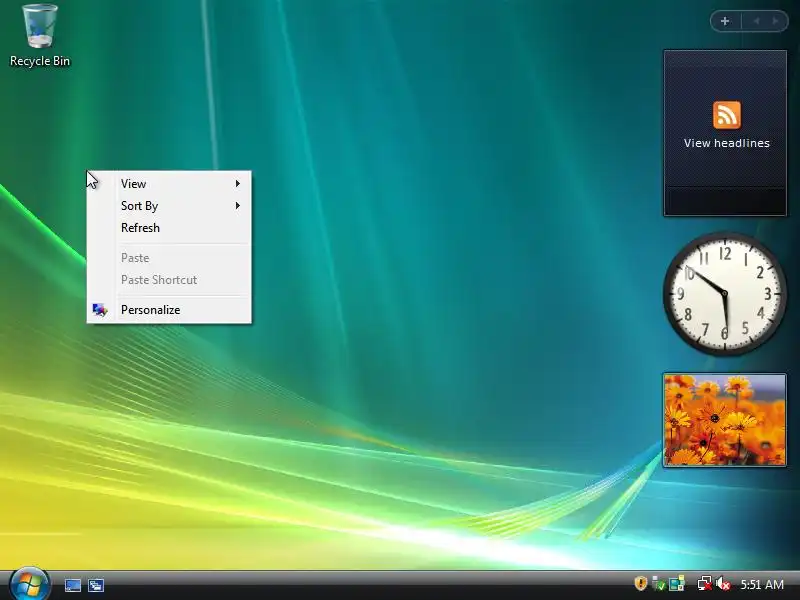Click Switch between windows quick launch icon

pos(96,585)
